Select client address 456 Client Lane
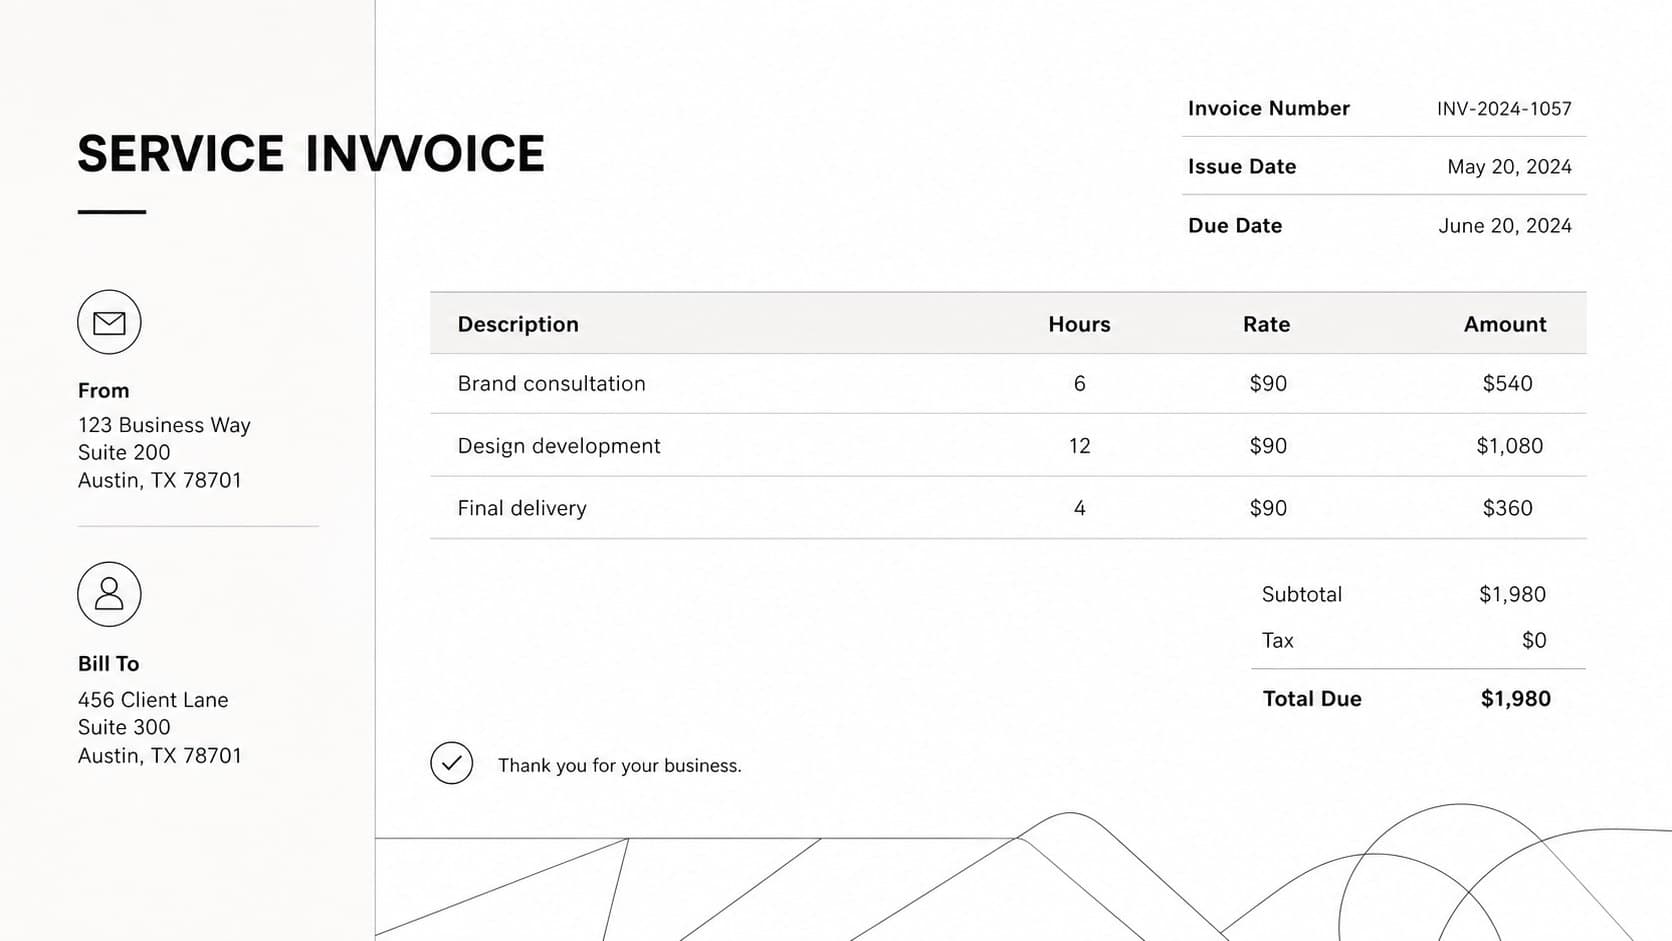This screenshot has height=941, width=1672. point(153,700)
